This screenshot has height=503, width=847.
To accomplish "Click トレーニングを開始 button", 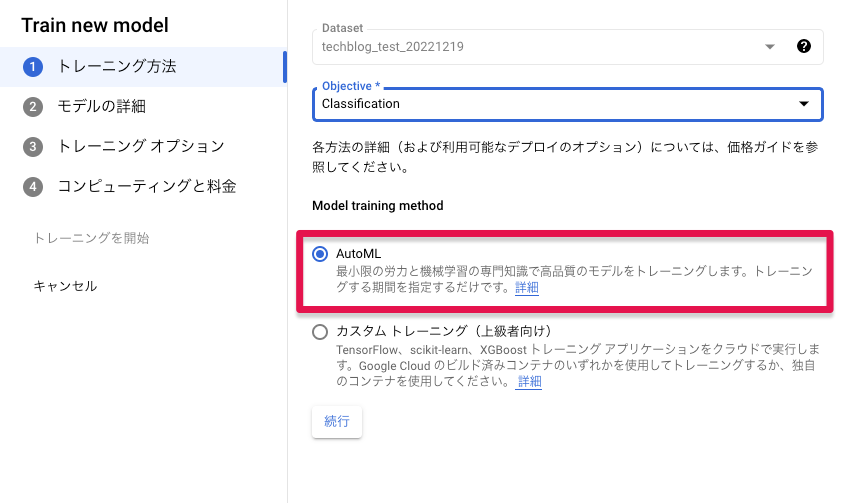I will coord(91,238).
